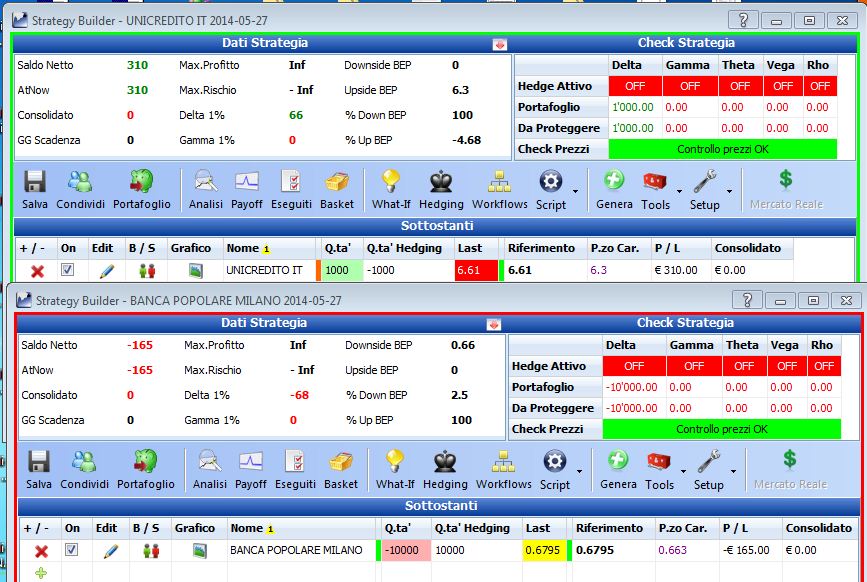Expand Tools dropdown arrow in BANCA POPOLARE toolbar
The image size is (867, 582).
click(683, 471)
